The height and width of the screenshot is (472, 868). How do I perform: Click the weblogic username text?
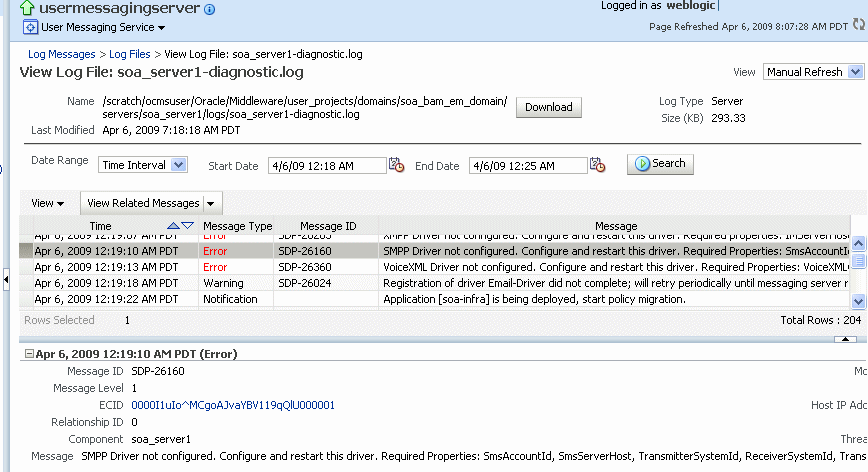click(x=691, y=6)
